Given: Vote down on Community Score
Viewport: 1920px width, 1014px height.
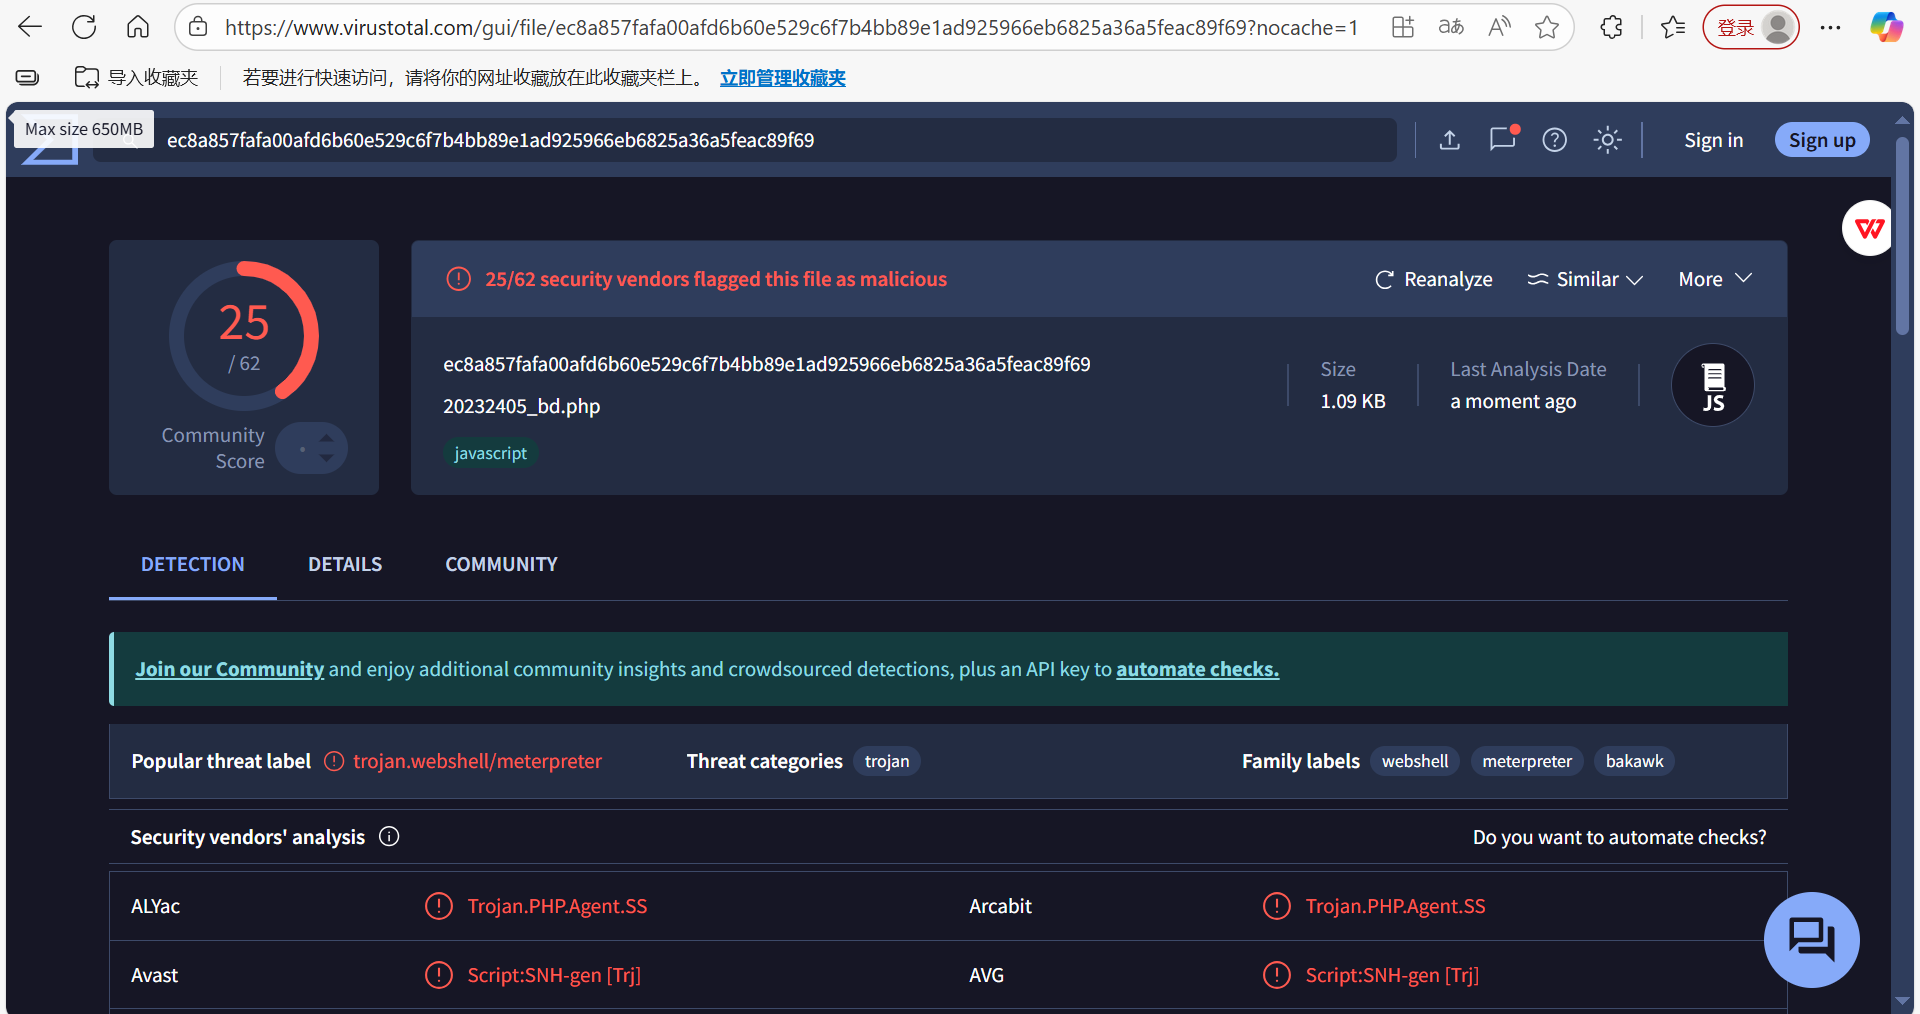Looking at the screenshot, I should pyautogui.click(x=326, y=458).
